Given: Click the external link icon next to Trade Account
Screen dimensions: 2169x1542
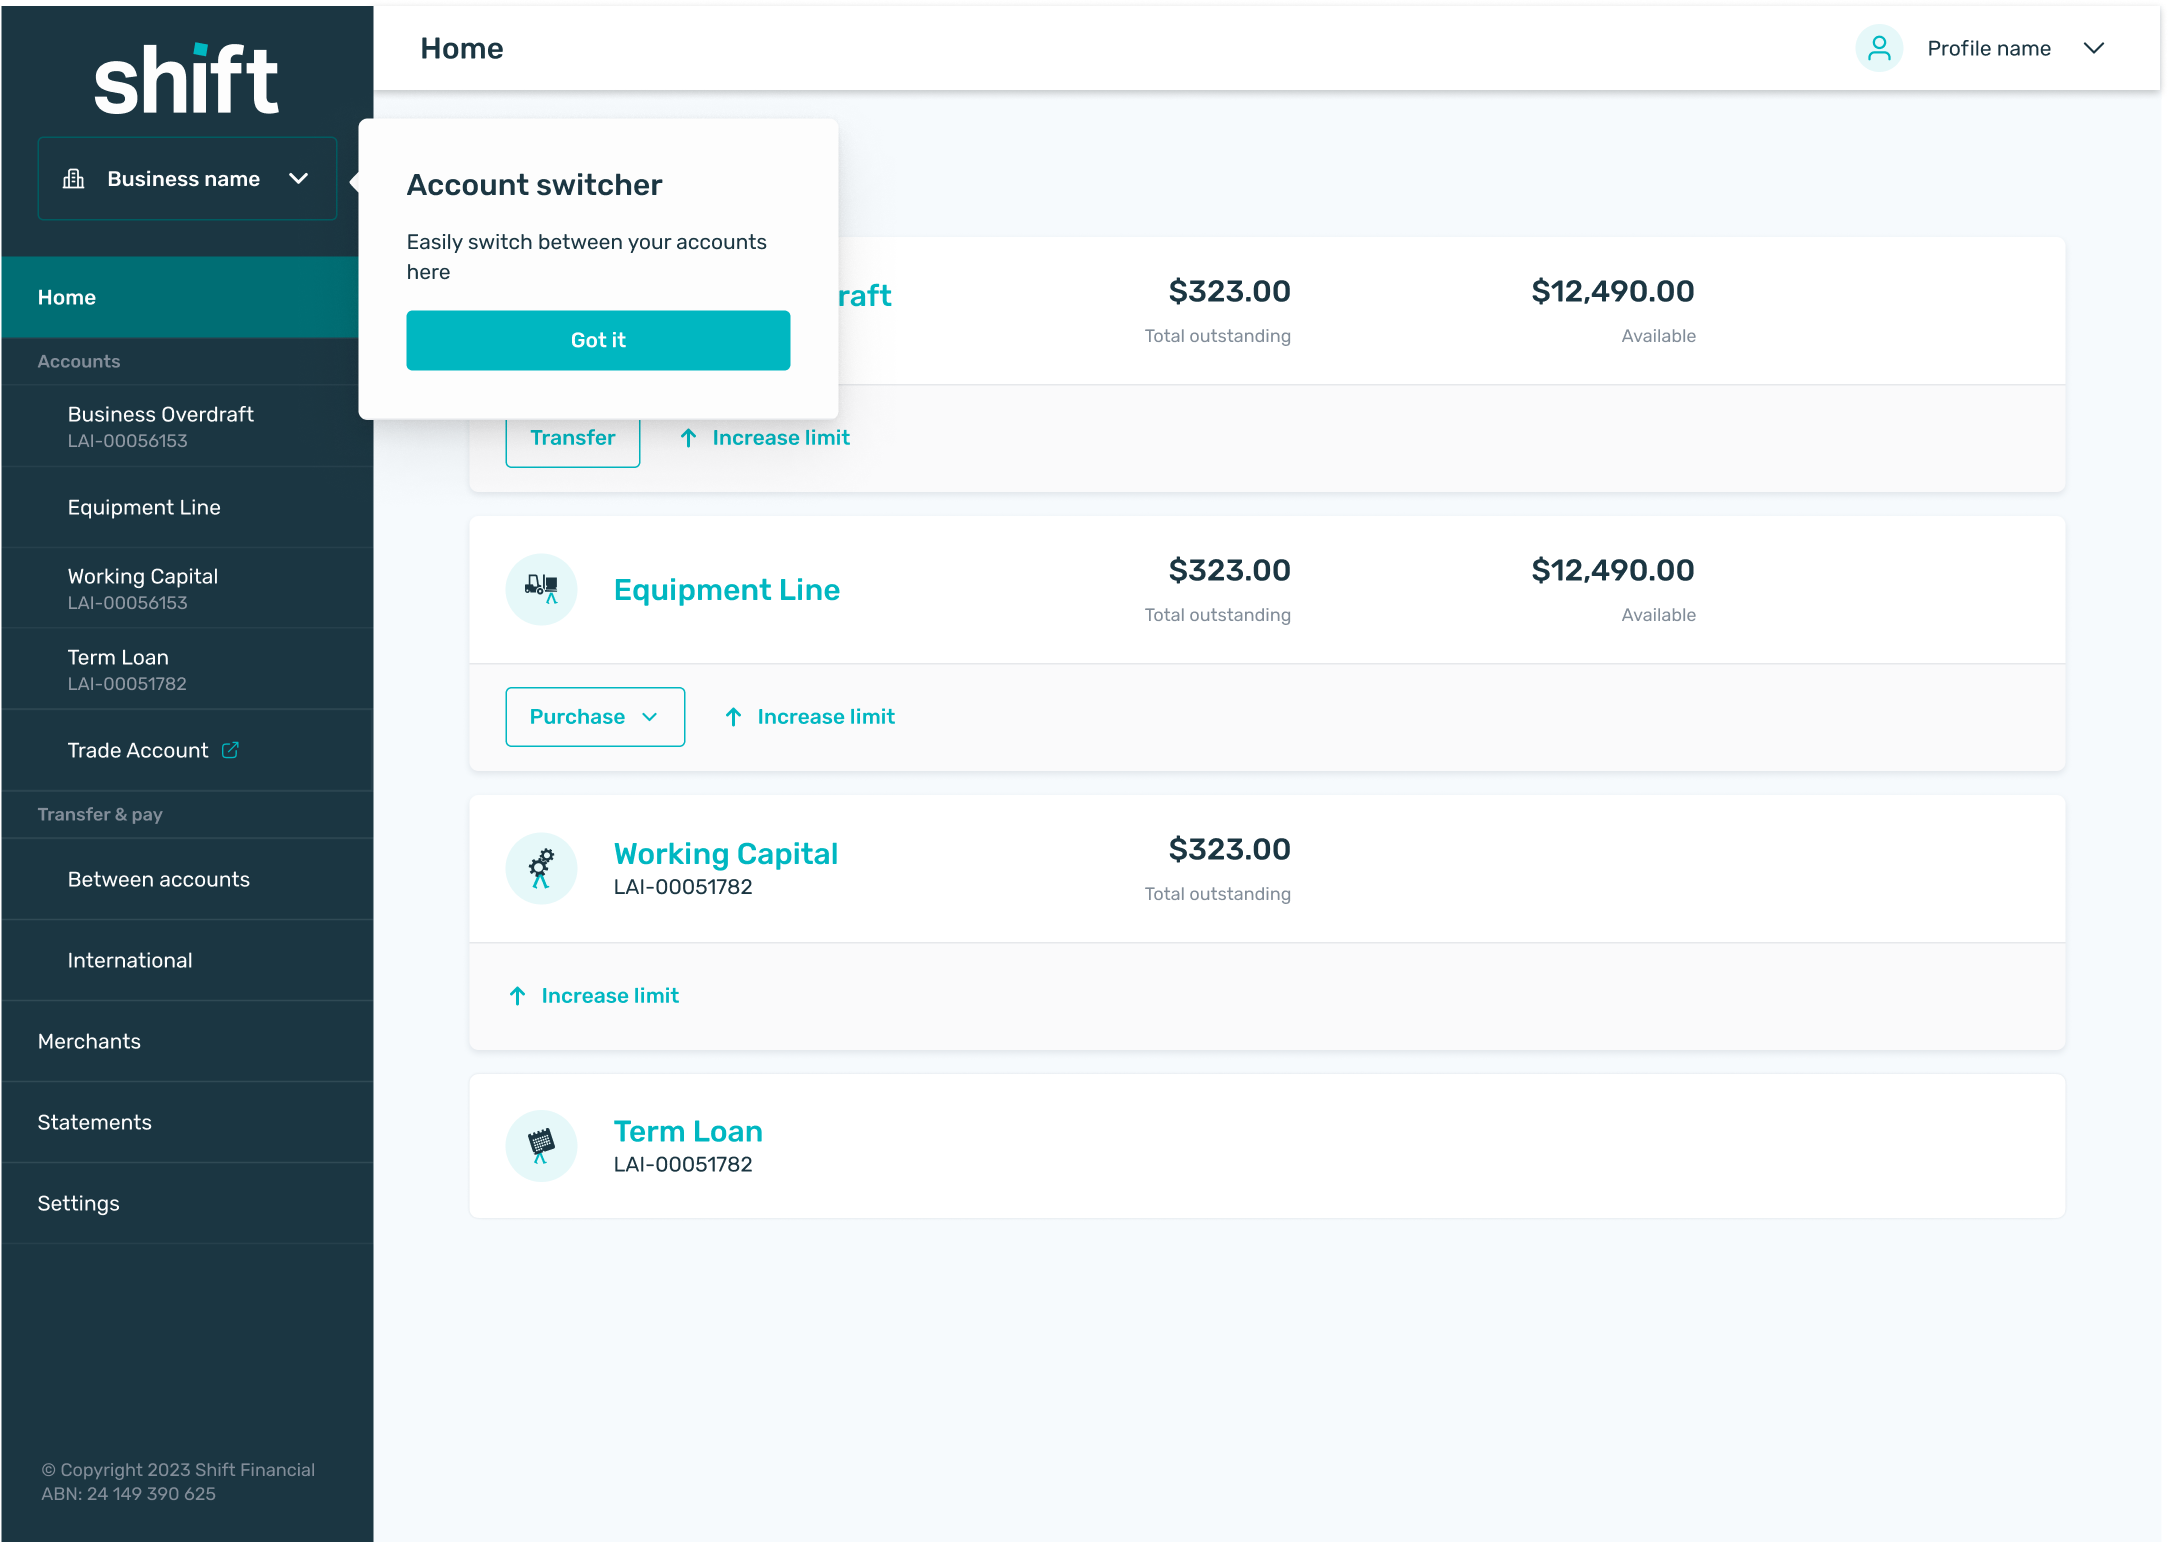Looking at the screenshot, I should (230, 750).
